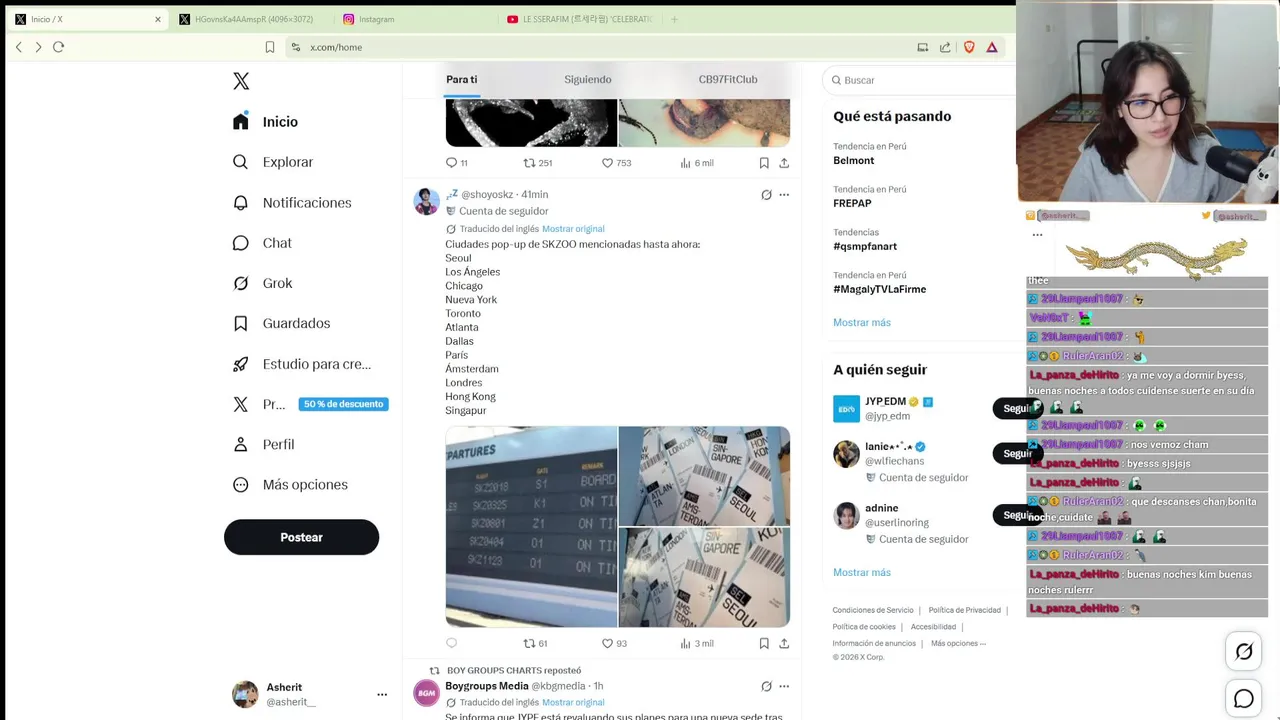Viewport: 1280px width, 720px height.
Task: Bookmark the shoyoskz post
Action: click(x=764, y=643)
